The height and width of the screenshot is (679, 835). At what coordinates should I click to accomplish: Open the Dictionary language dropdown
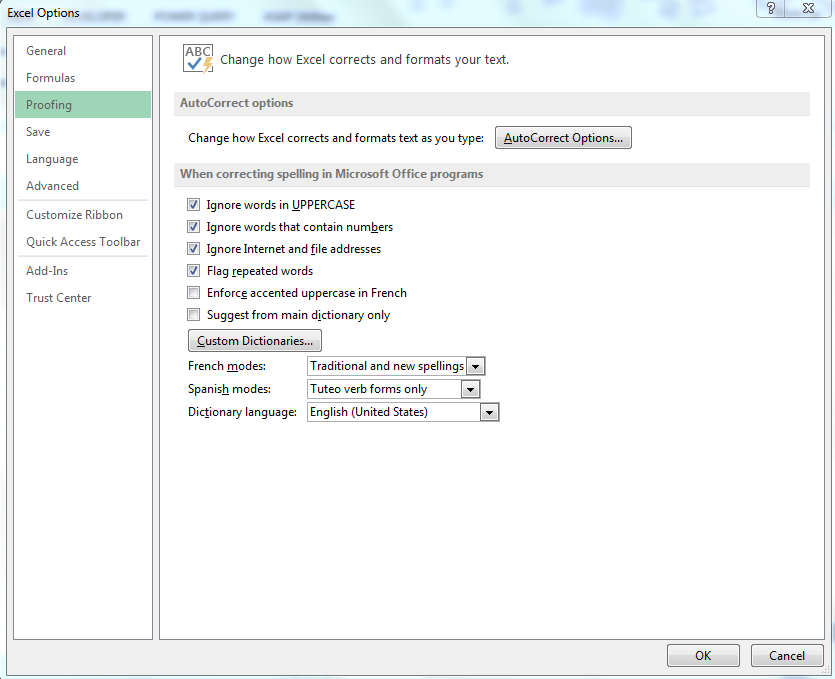click(489, 412)
